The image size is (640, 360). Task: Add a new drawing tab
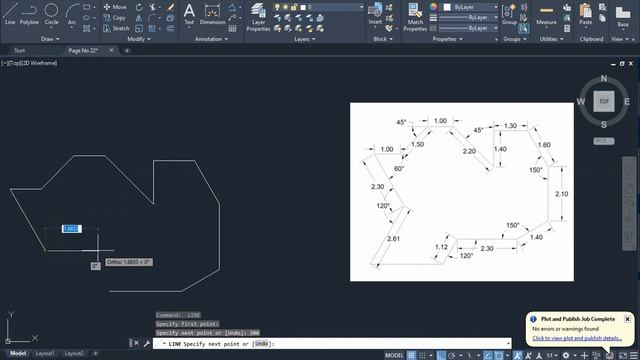pyautogui.click(x=127, y=51)
